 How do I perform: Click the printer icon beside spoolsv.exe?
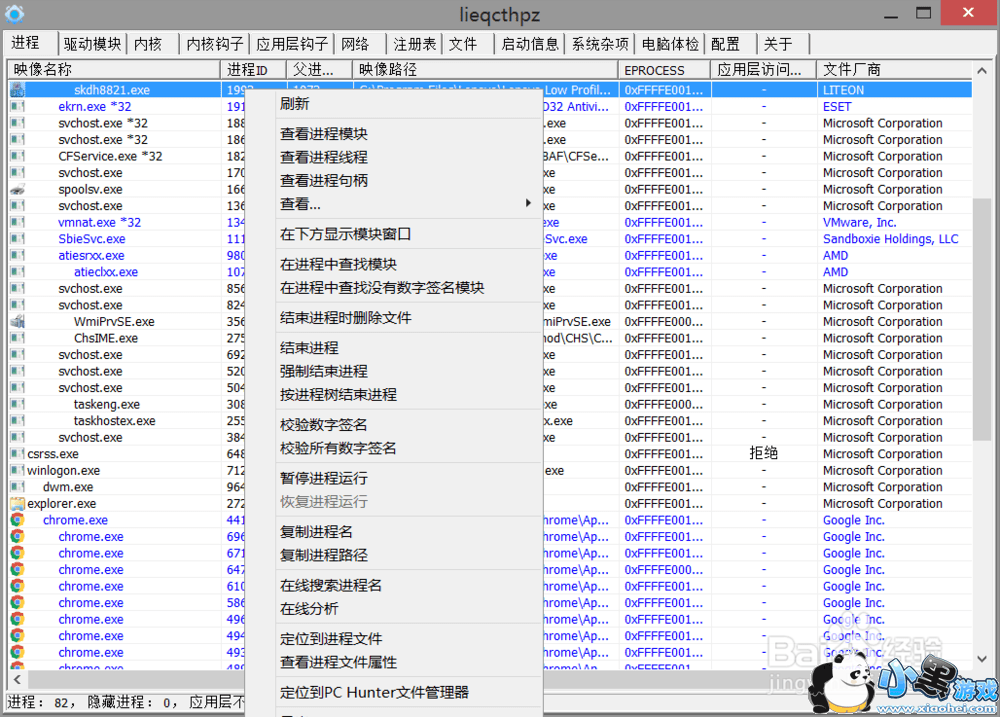17,189
